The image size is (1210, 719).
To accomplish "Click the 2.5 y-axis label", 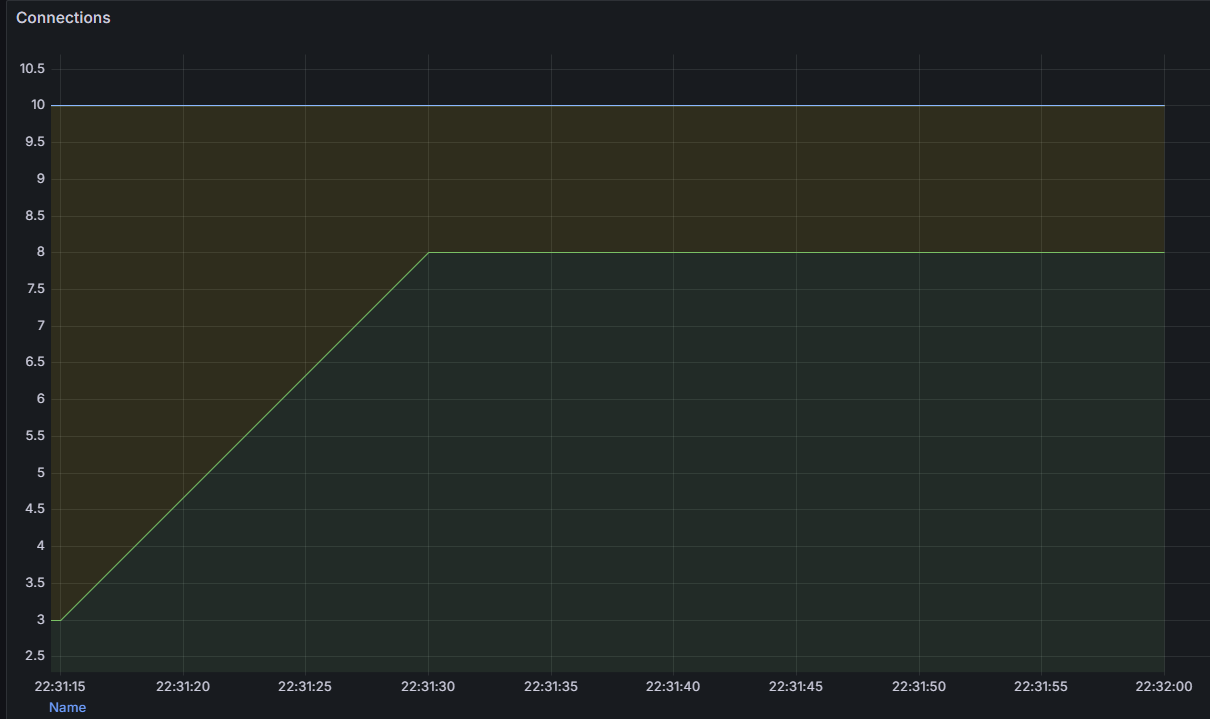I will (36, 656).
